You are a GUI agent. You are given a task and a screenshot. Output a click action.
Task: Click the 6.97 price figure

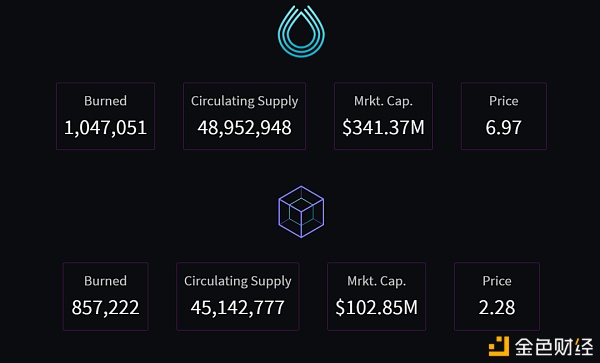[504, 128]
